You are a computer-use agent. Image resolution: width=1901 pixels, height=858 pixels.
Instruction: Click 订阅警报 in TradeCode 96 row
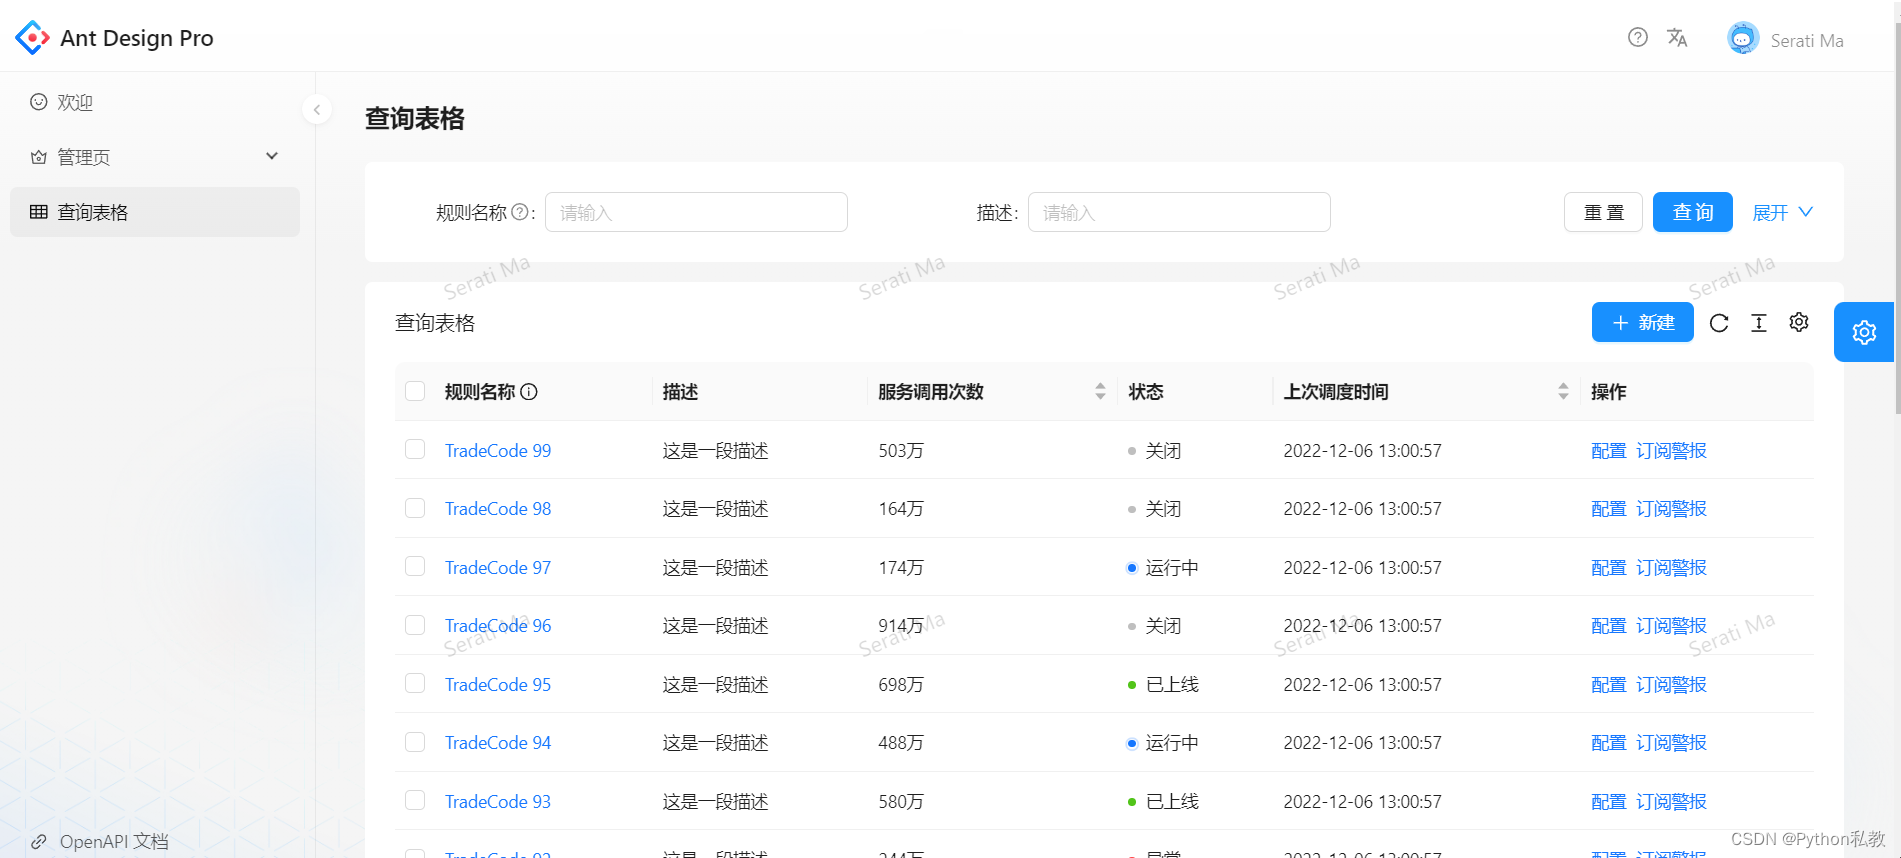(x=1671, y=626)
